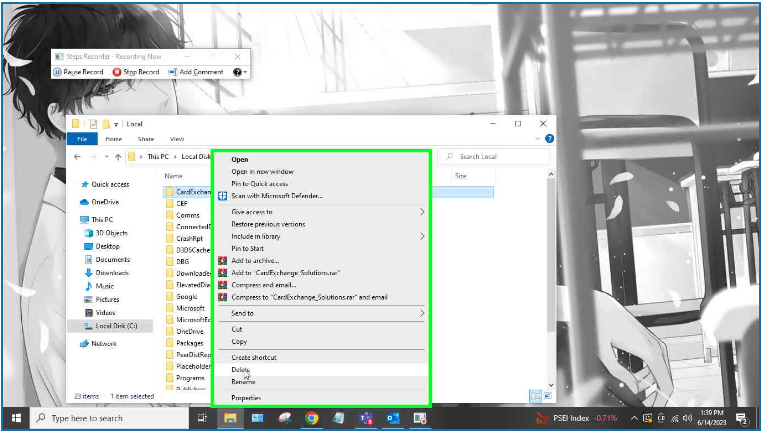762x433 pixels.
Task: Choose Compress and email
Action: [x=321, y=285]
